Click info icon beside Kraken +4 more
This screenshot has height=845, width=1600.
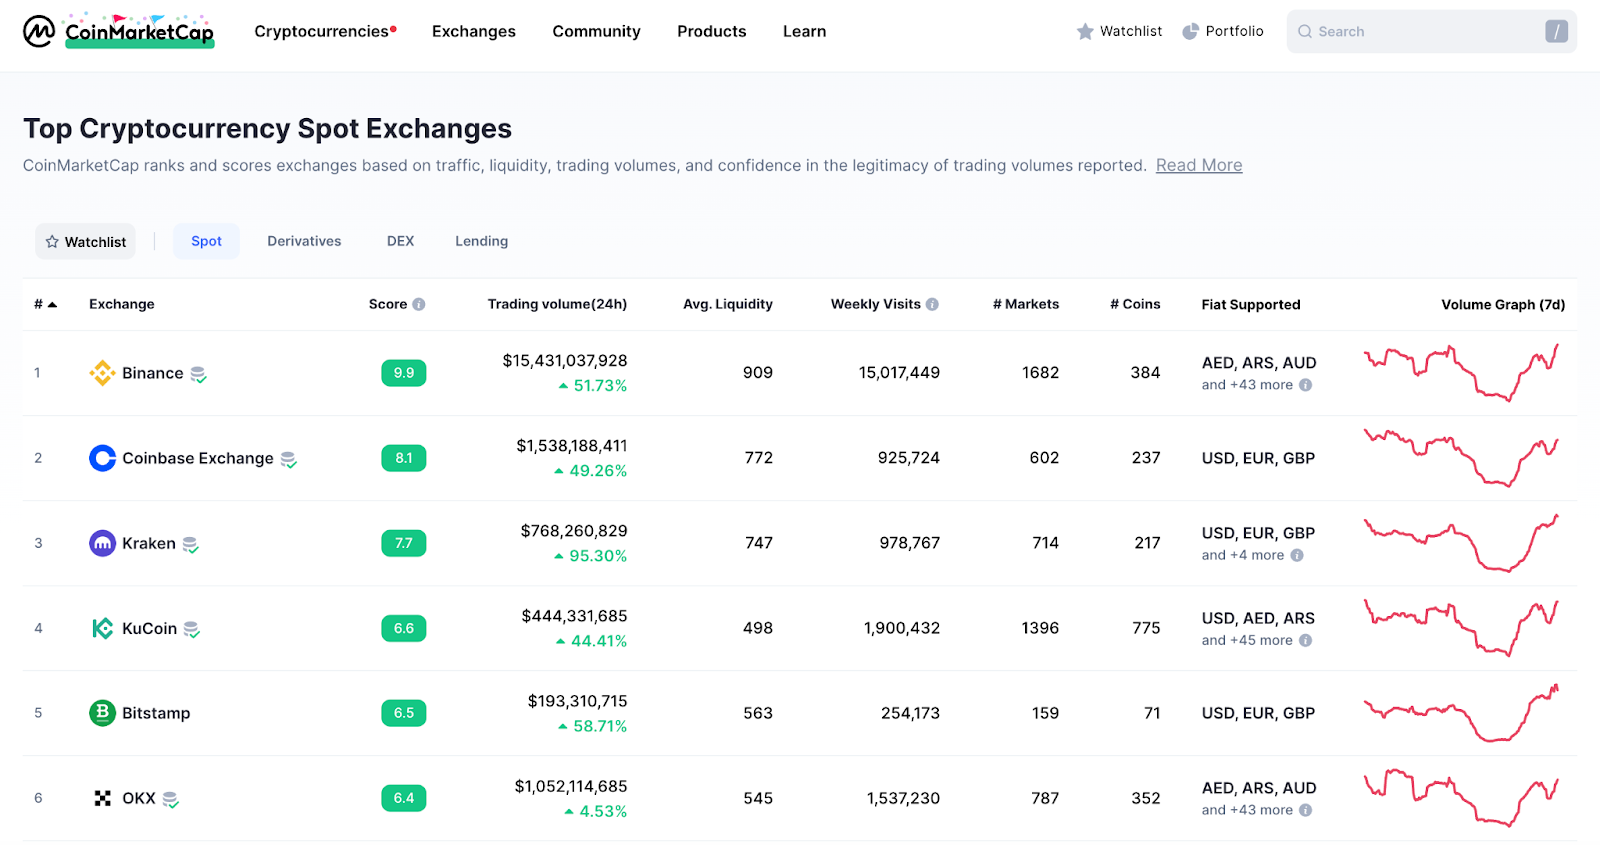point(1297,555)
